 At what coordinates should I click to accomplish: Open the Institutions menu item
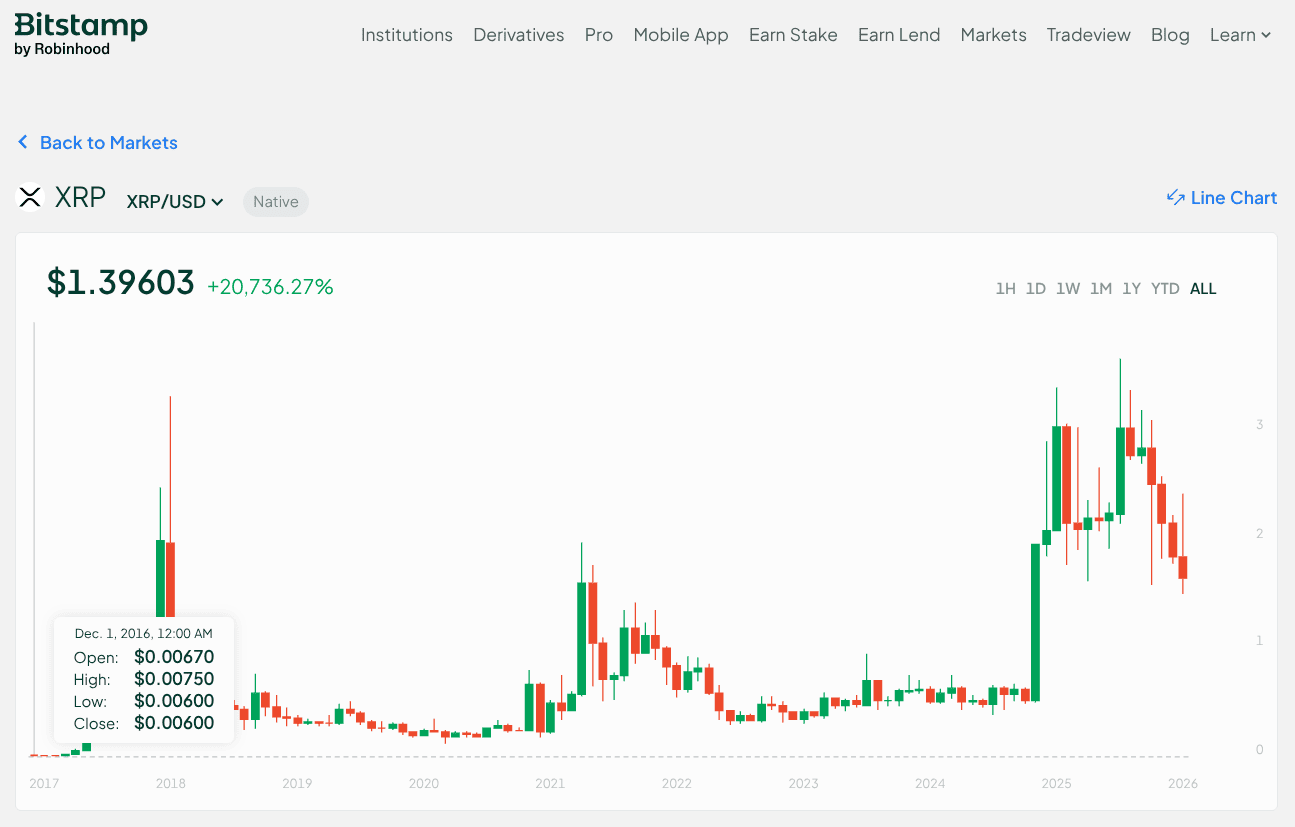point(407,35)
